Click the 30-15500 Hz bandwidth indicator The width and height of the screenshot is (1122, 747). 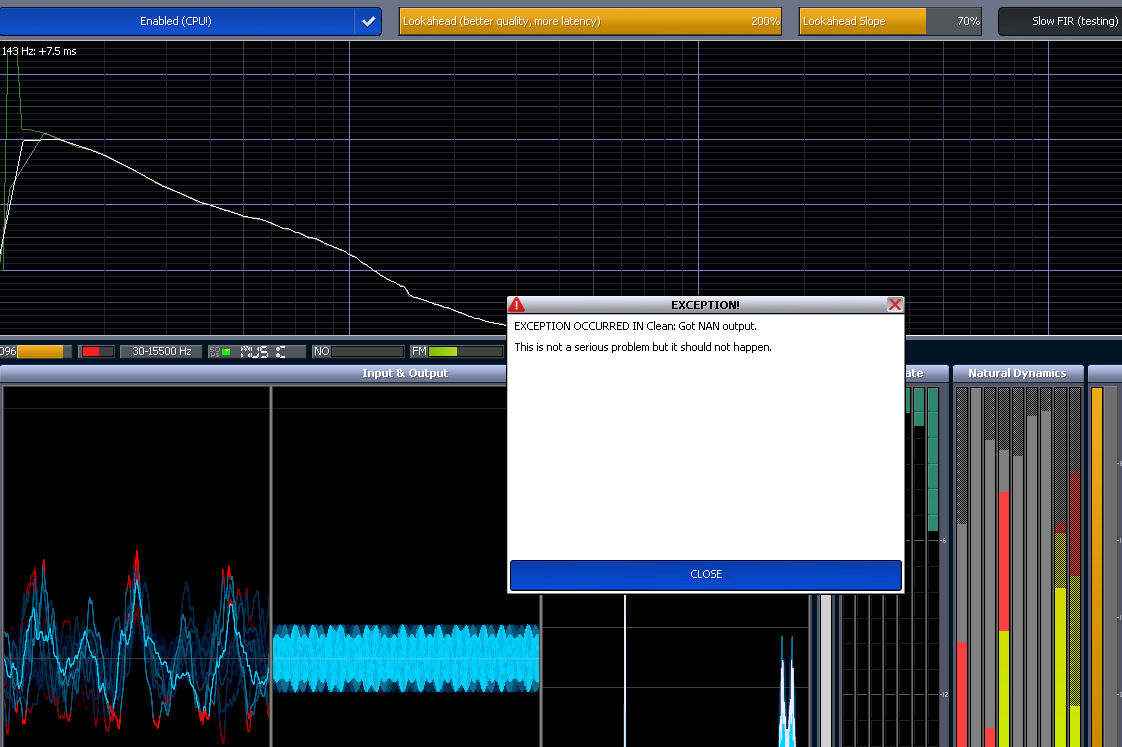[x=162, y=351]
